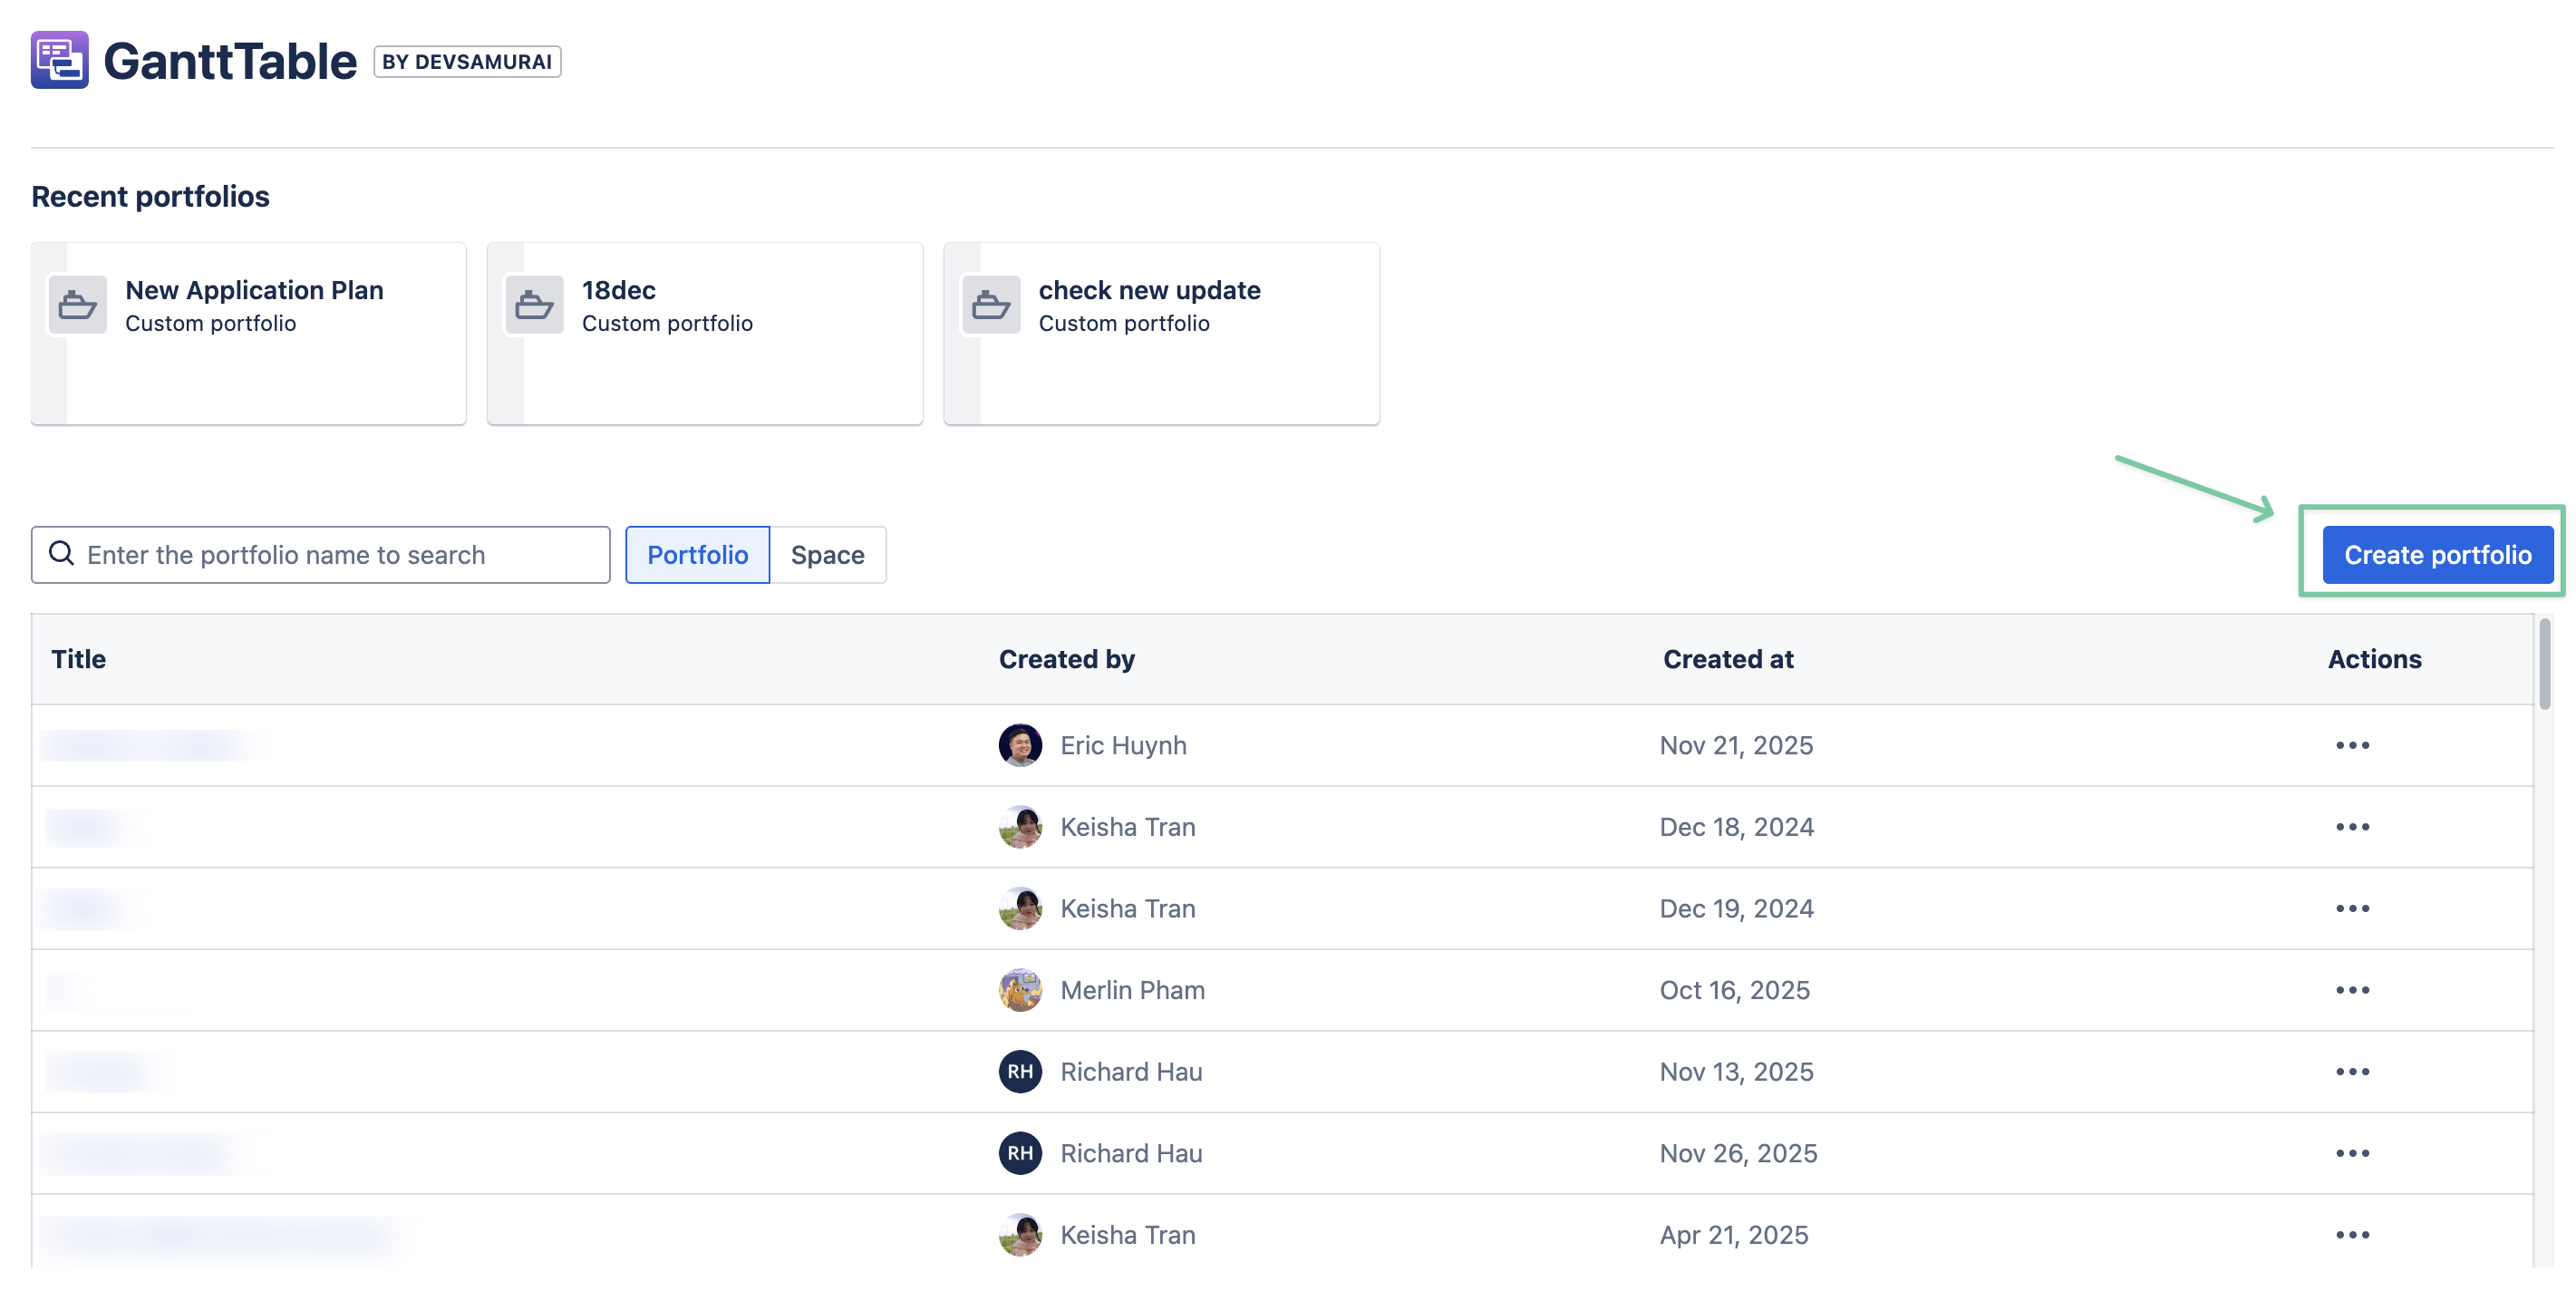Click check new update portfolio icon
The image size is (2576, 1311).
pos(990,304)
